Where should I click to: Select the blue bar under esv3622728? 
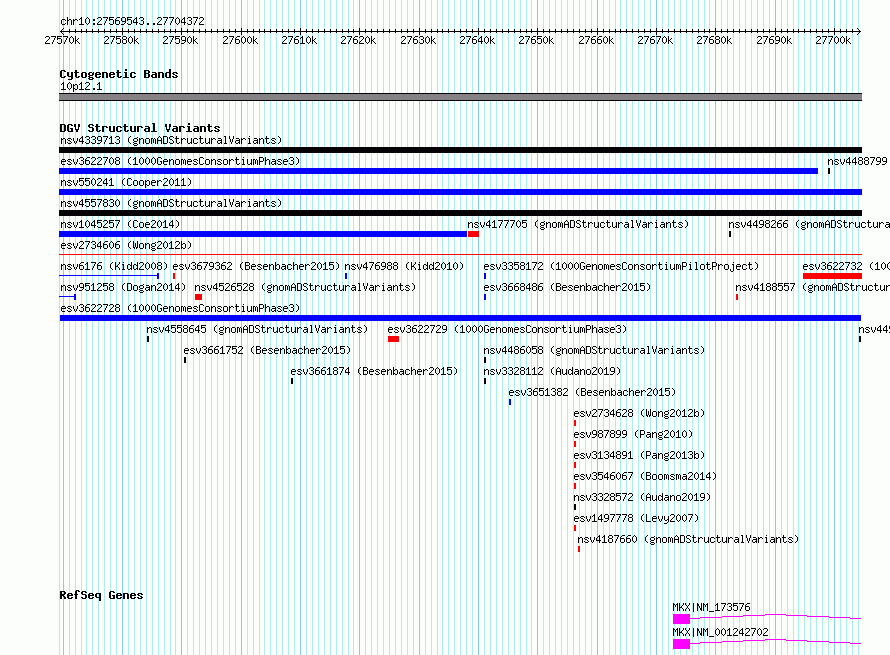tap(460, 318)
